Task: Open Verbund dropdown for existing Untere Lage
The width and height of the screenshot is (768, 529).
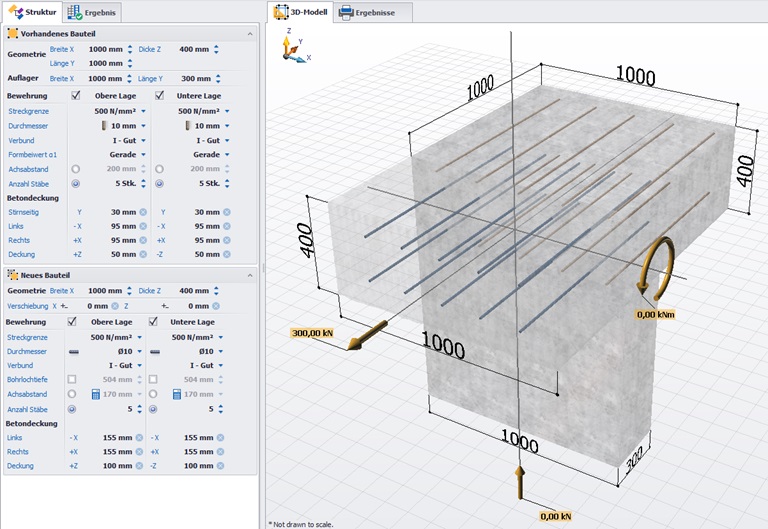Action: click(x=227, y=141)
